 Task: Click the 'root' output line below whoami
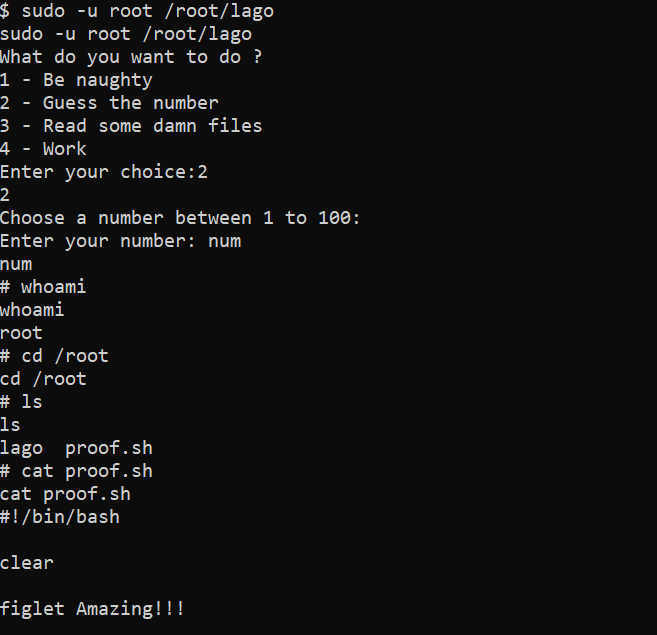(x=21, y=333)
